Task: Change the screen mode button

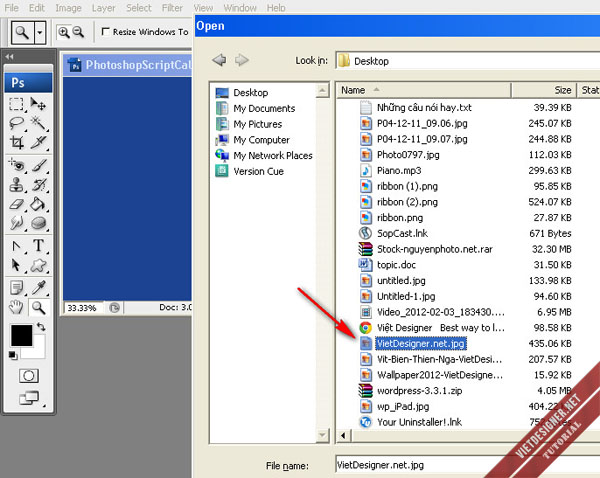Action: pyautogui.click(x=29, y=398)
